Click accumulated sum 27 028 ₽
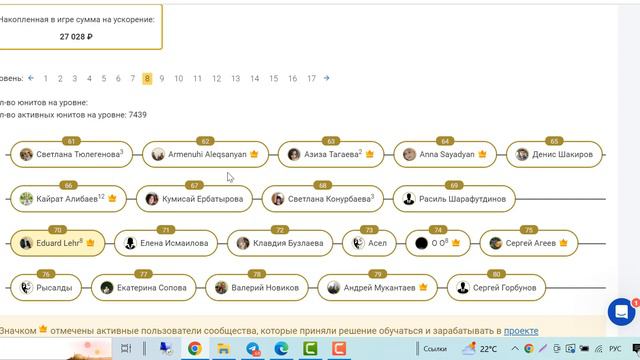The image size is (640, 360). (x=76, y=37)
